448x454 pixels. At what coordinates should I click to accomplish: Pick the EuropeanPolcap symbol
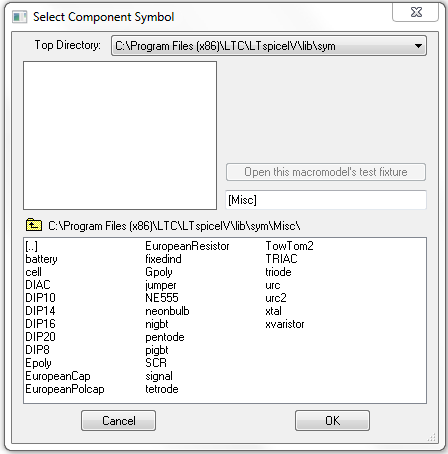pyautogui.click(x=65, y=389)
